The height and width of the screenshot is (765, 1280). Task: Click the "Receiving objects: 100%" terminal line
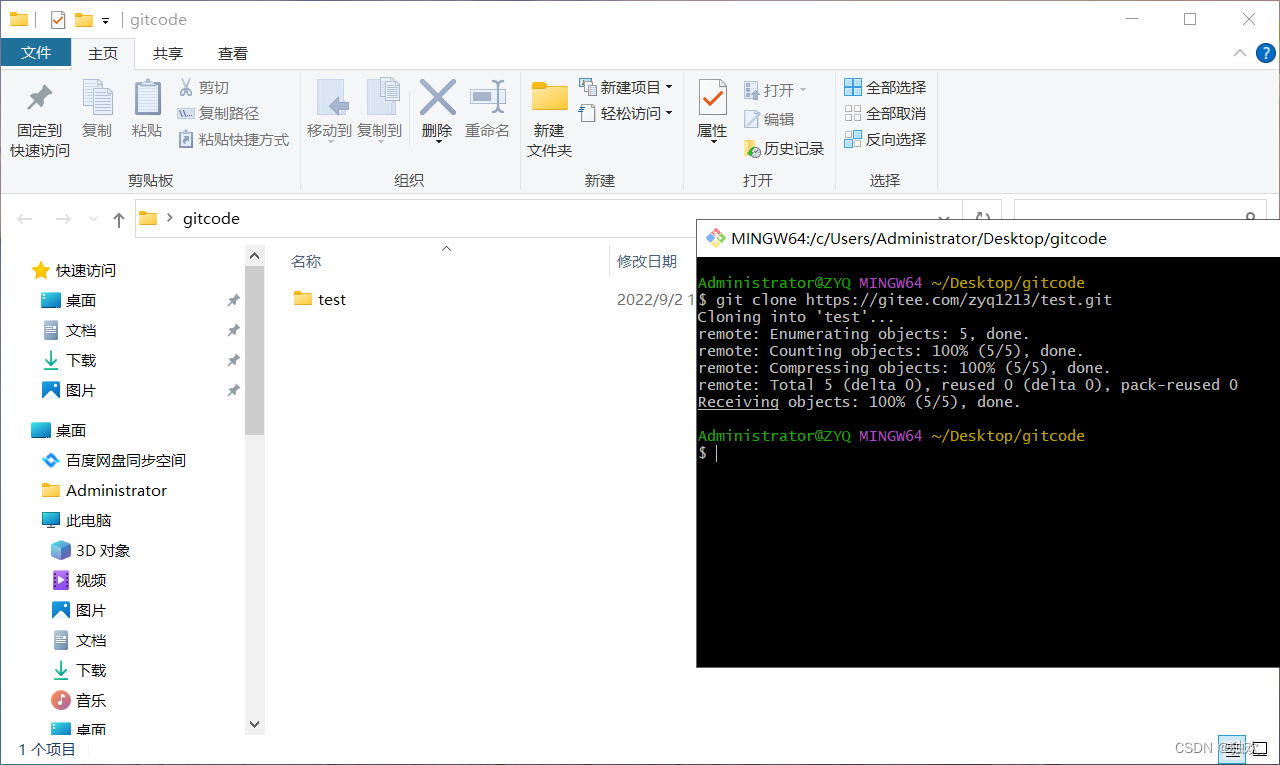click(x=859, y=402)
